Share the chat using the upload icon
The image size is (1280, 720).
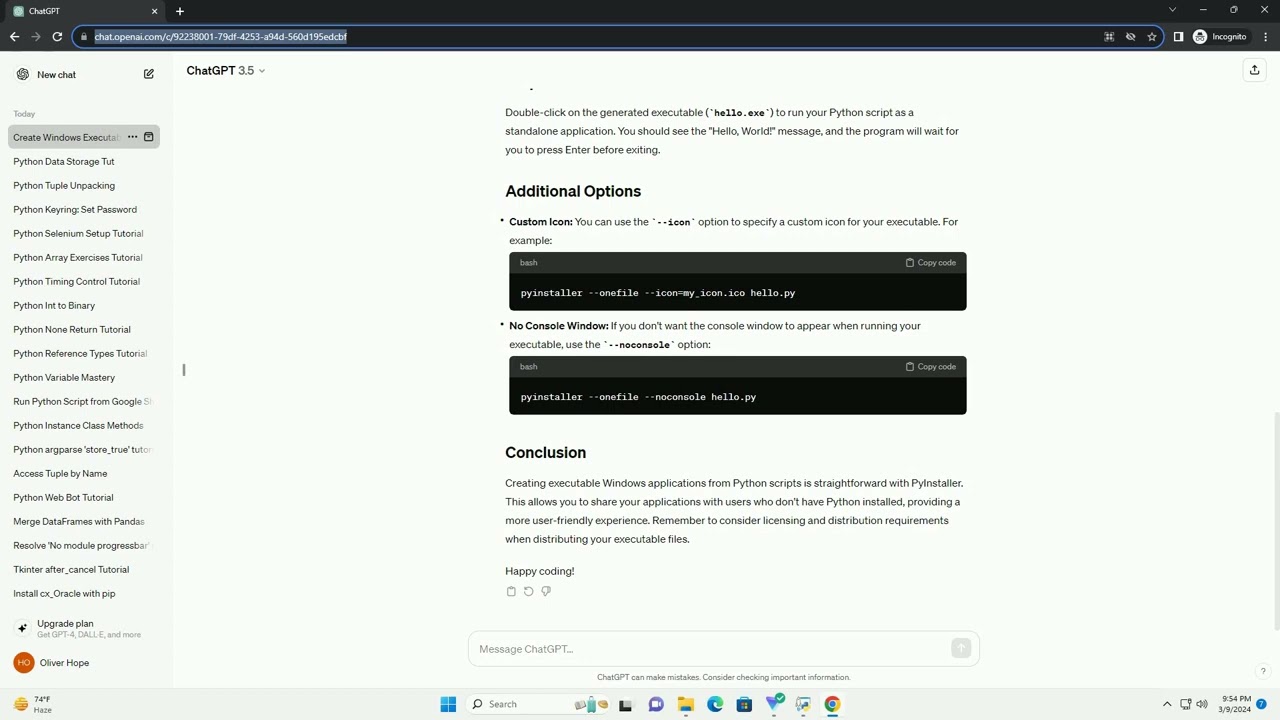point(1254,70)
